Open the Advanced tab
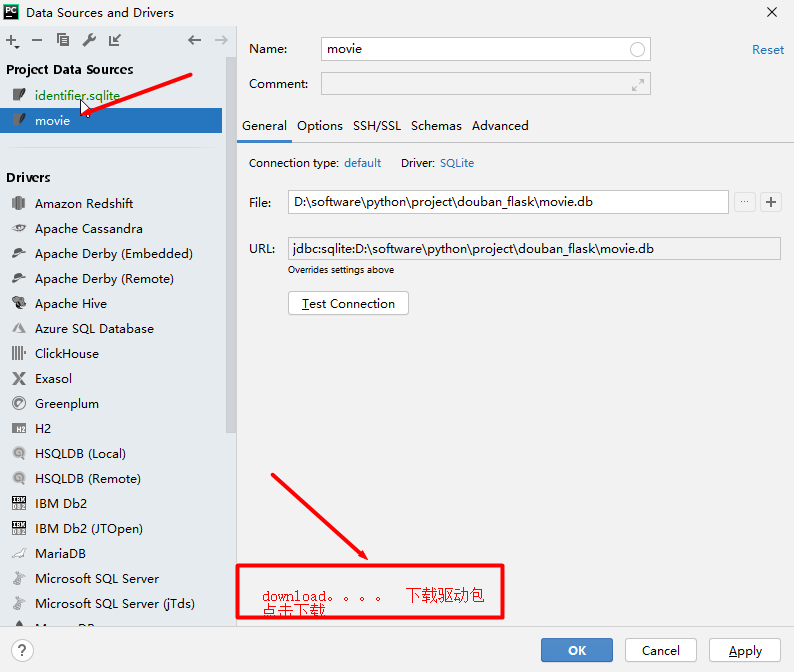The width and height of the screenshot is (794, 672). [x=500, y=126]
